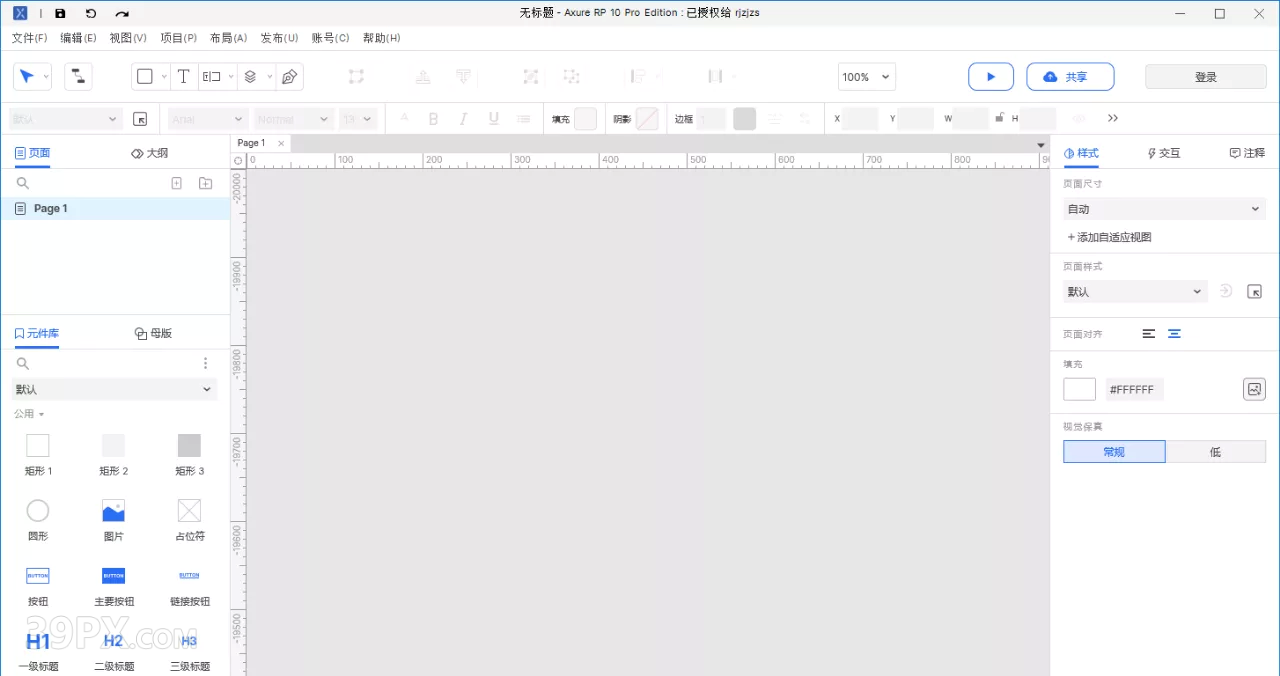
Task: Open the library options three-dot menu
Action: (x=206, y=363)
